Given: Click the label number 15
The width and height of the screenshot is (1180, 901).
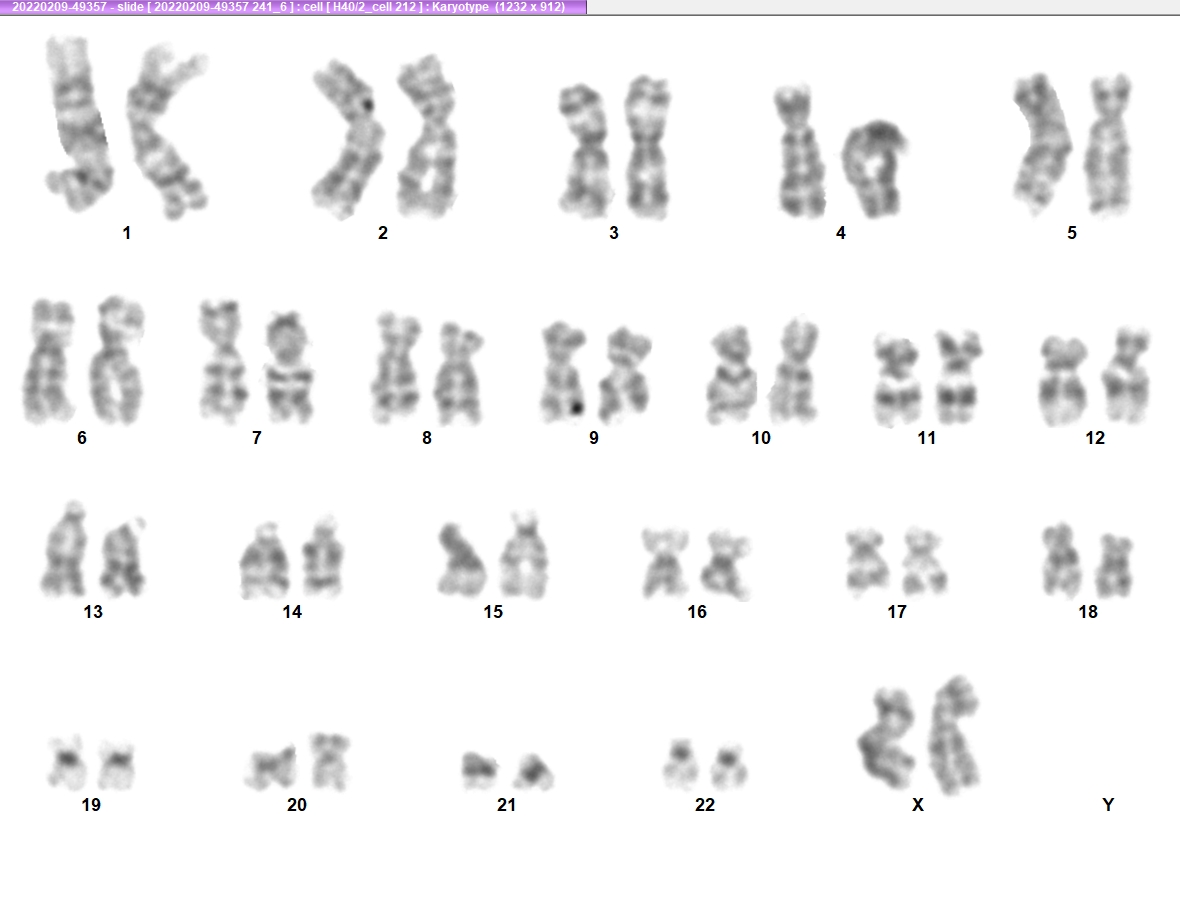Looking at the screenshot, I should point(493,612).
